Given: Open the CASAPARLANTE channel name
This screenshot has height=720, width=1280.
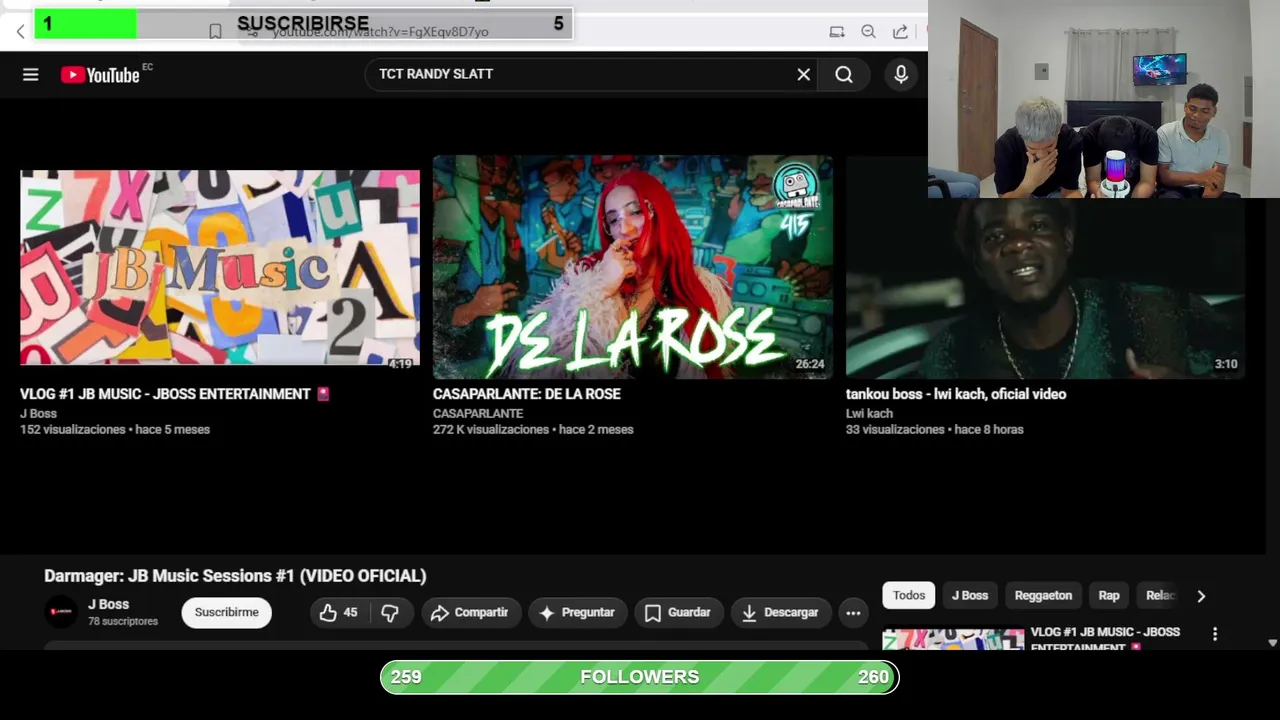Looking at the screenshot, I should click(478, 413).
